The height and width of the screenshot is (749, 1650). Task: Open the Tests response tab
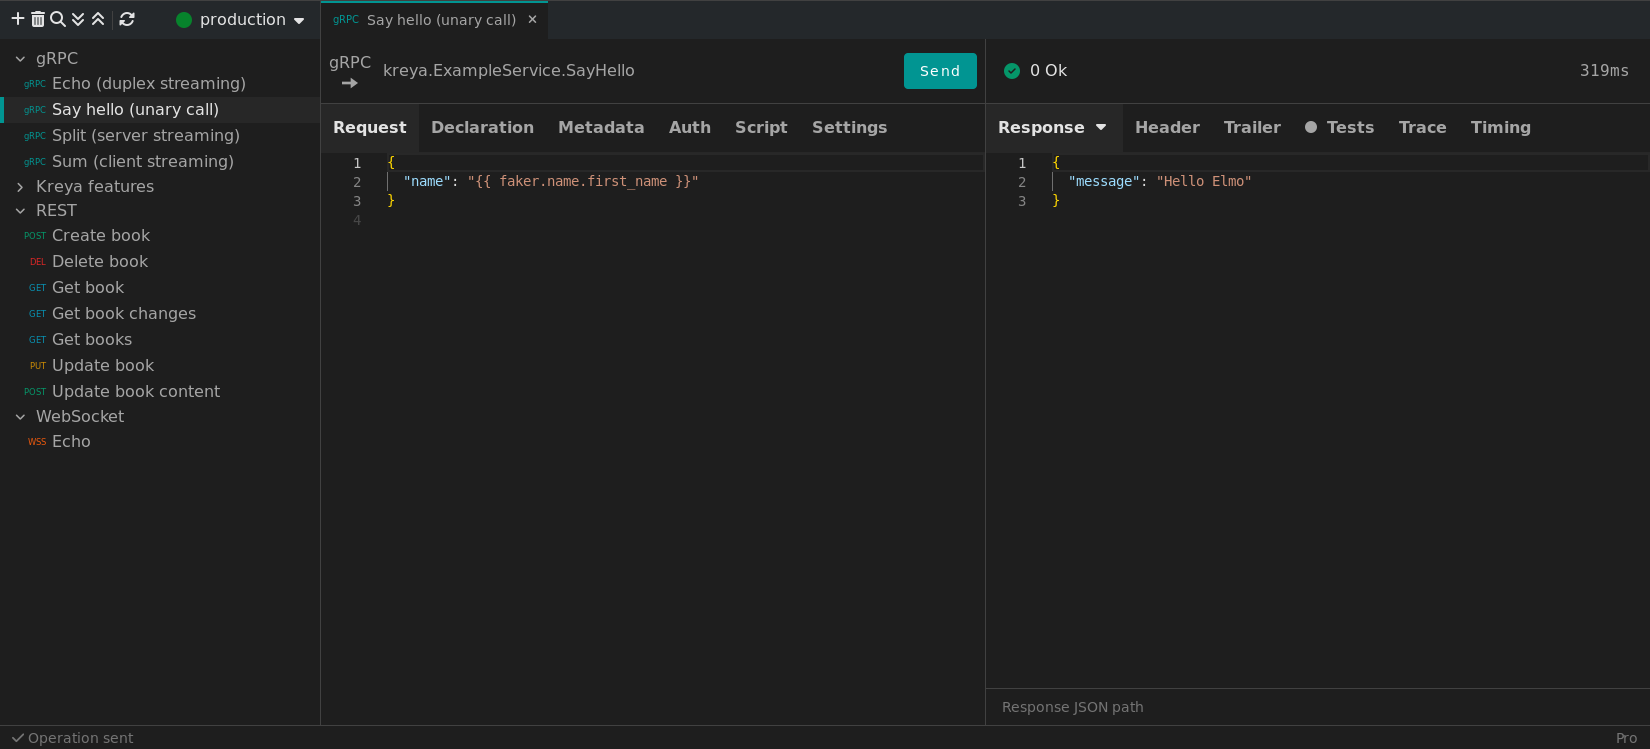coord(1349,128)
